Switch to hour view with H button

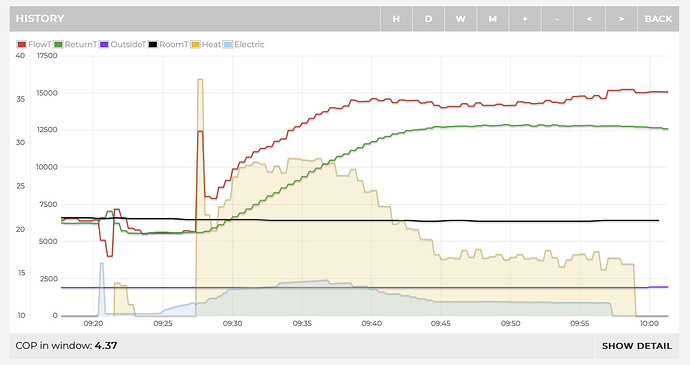[x=396, y=18]
